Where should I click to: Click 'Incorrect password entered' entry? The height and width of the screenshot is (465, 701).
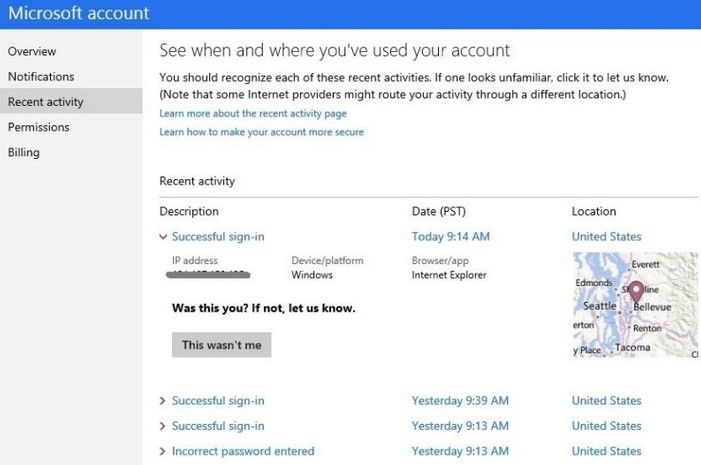[x=243, y=451]
